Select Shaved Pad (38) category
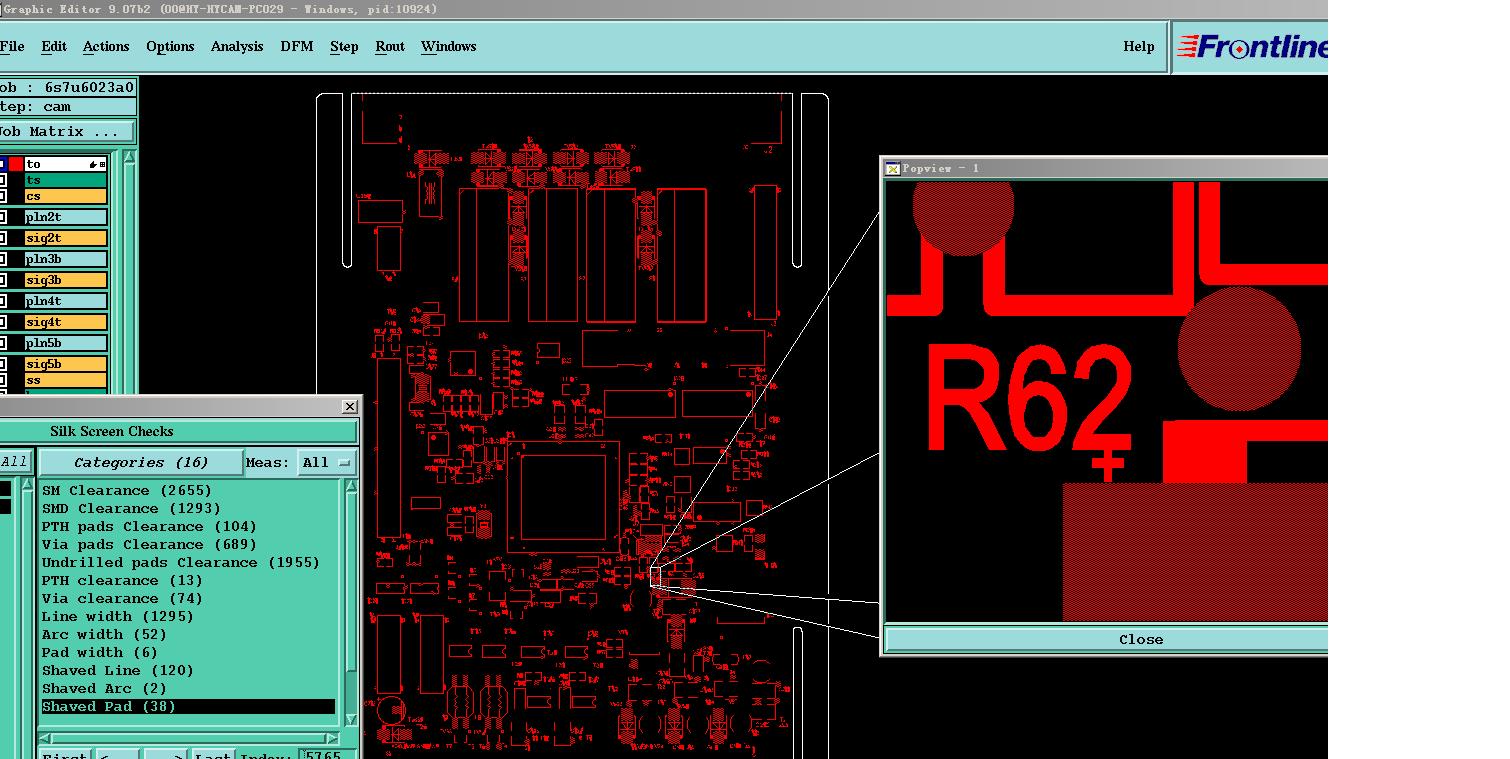 (x=188, y=706)
